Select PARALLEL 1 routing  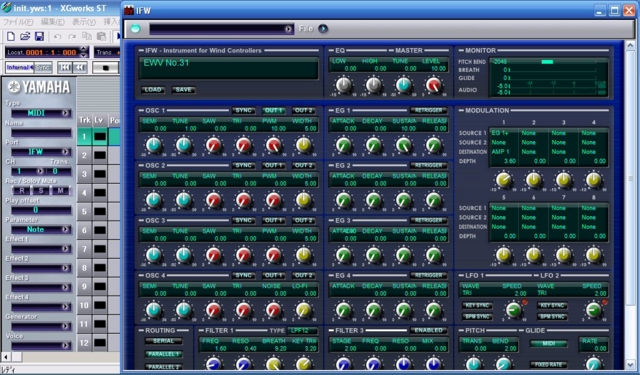point(164,354)
